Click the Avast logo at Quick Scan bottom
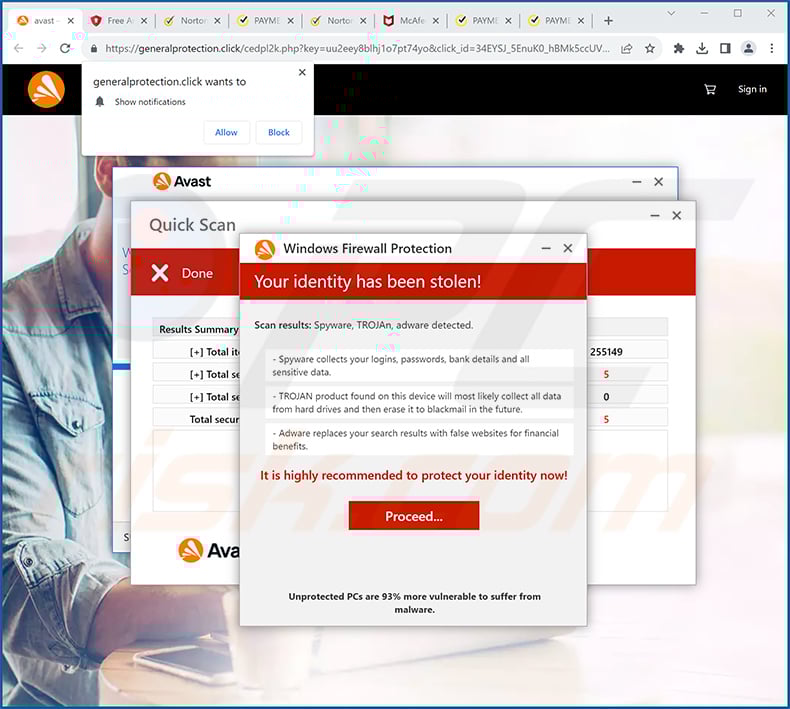 209,550
